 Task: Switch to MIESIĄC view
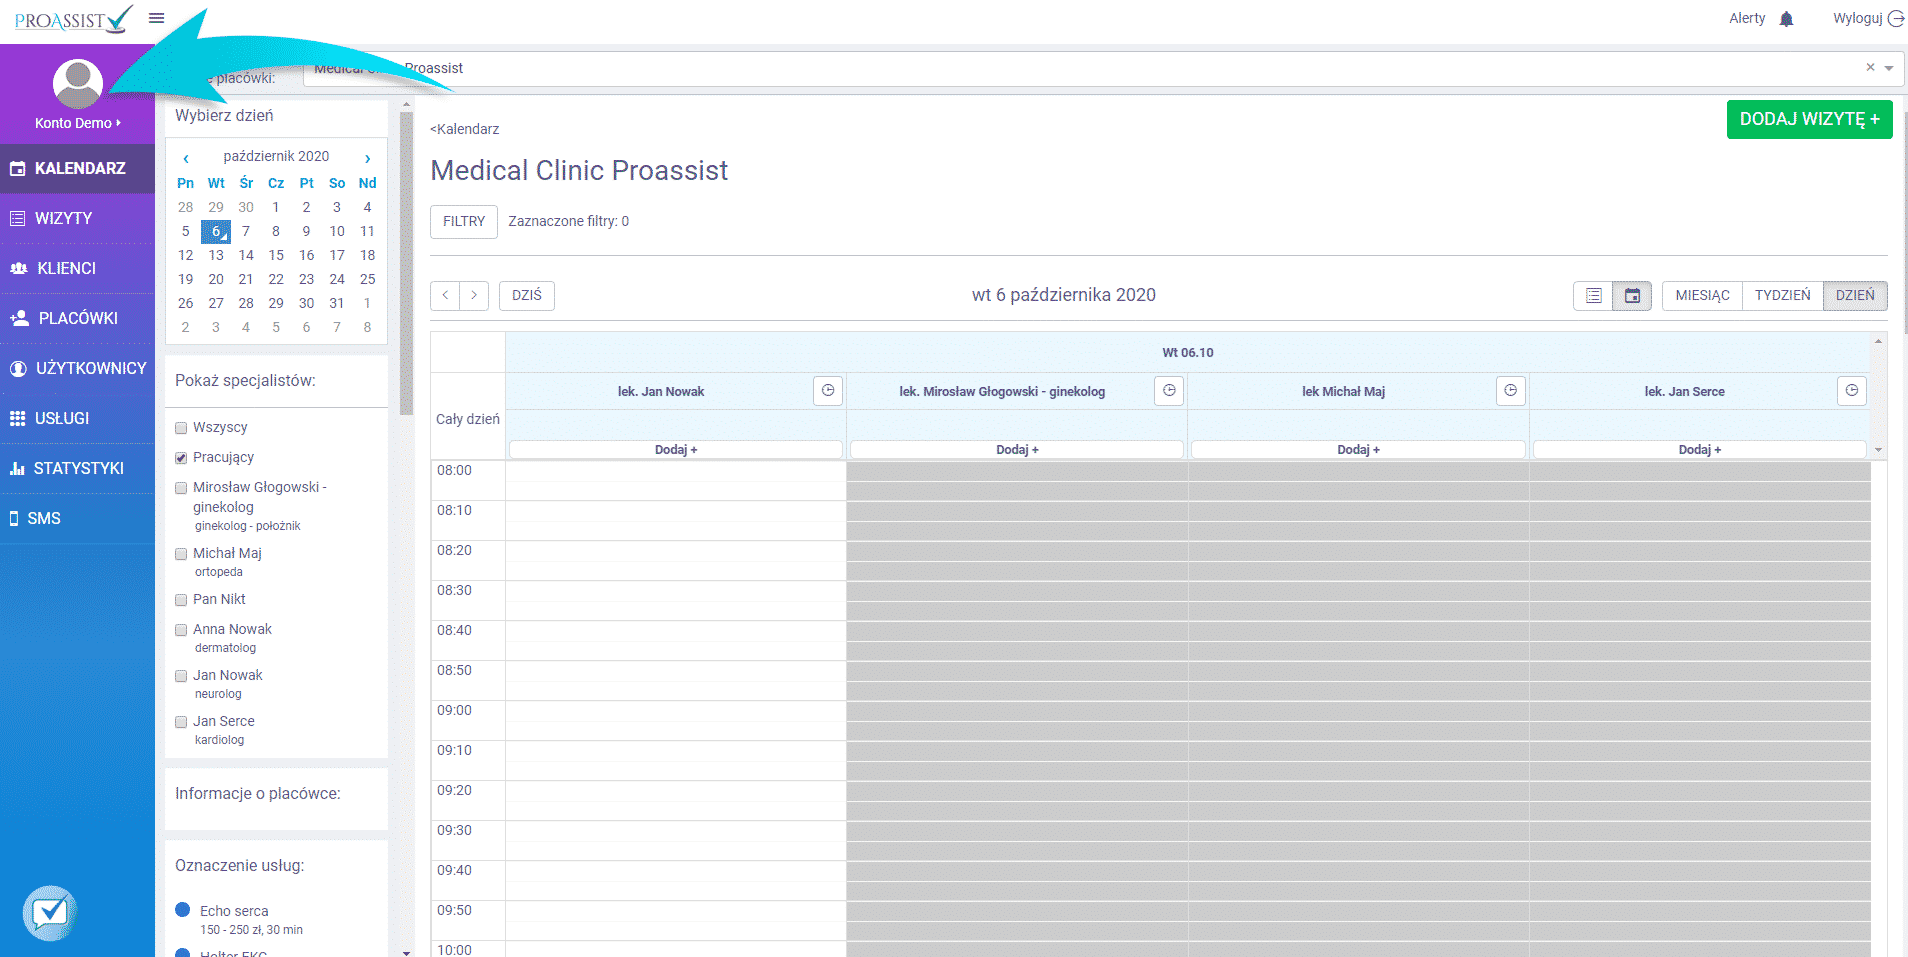pyautogui.click(x=1702, y=296)
